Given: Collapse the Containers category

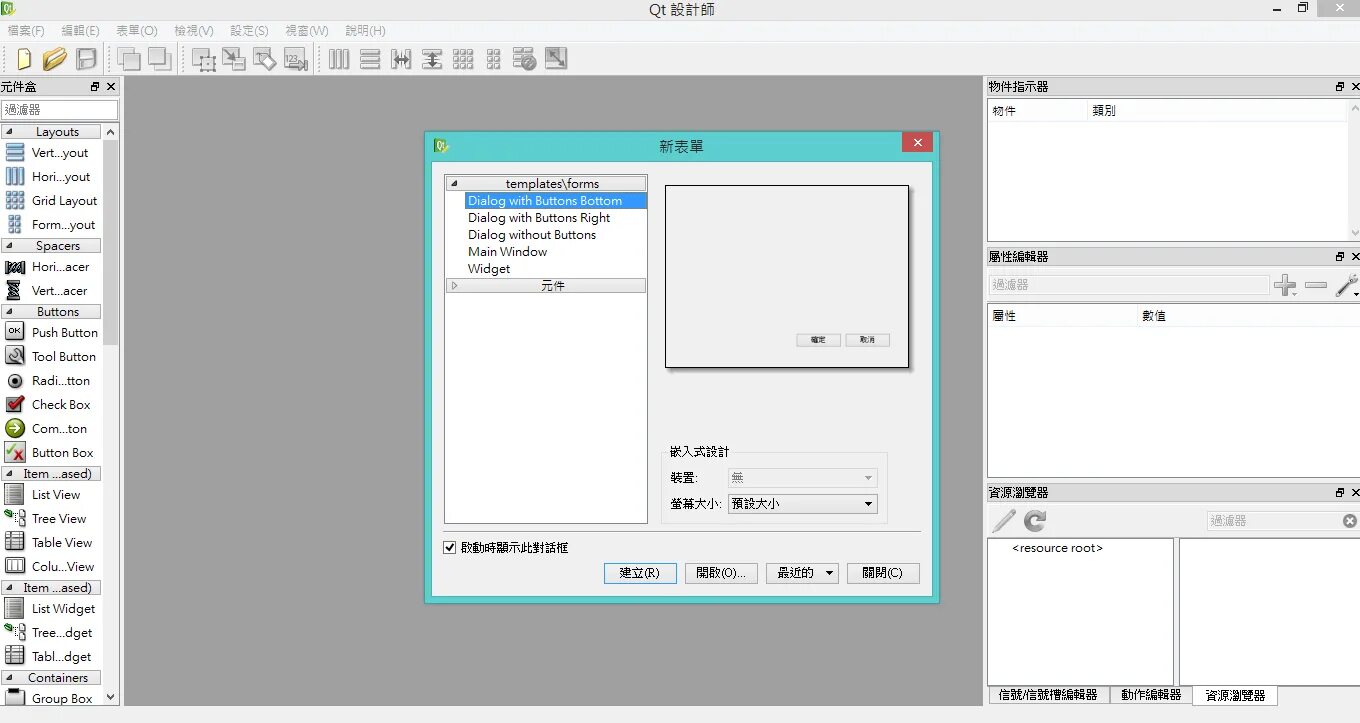Looking at the screenshot, I should pyautogui.click(x=9, y=678).
